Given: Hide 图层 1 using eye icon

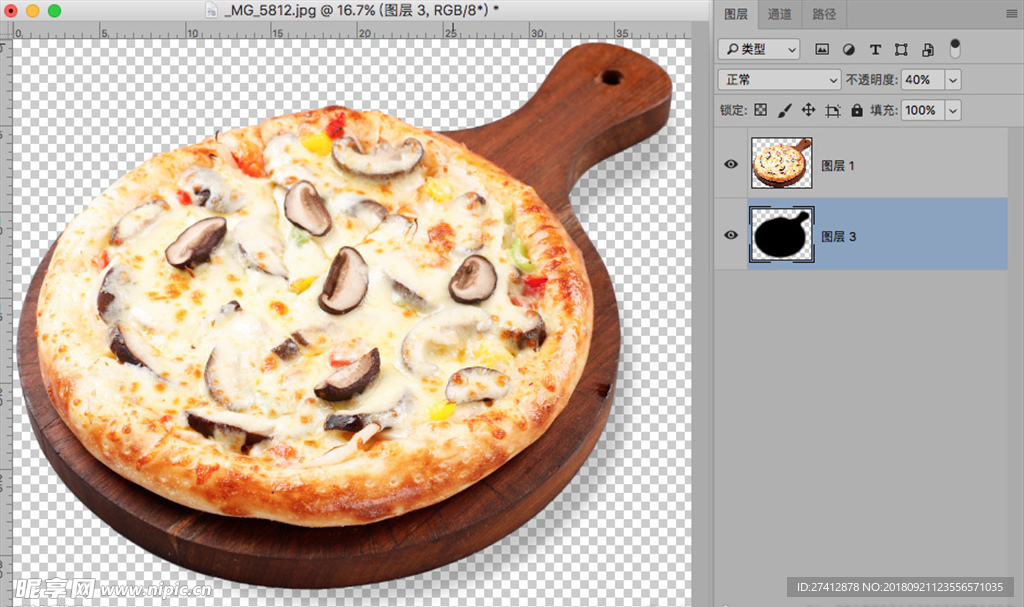Looking at the screenshot, I should pos(731,164).
